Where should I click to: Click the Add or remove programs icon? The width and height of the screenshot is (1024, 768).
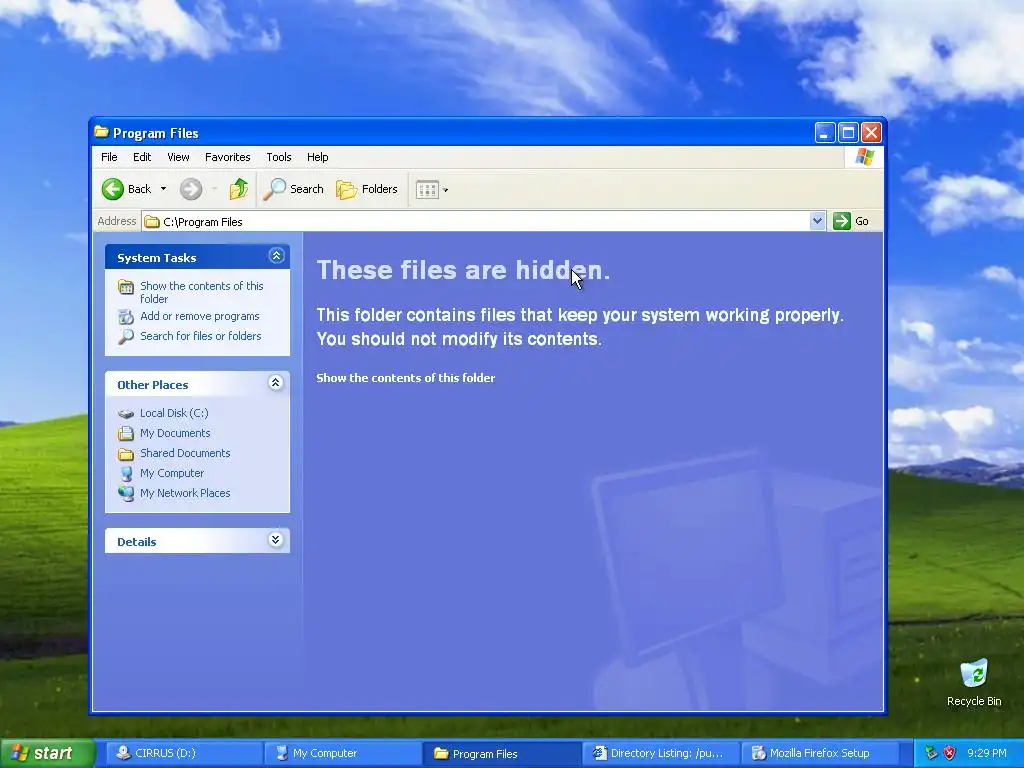125,317
